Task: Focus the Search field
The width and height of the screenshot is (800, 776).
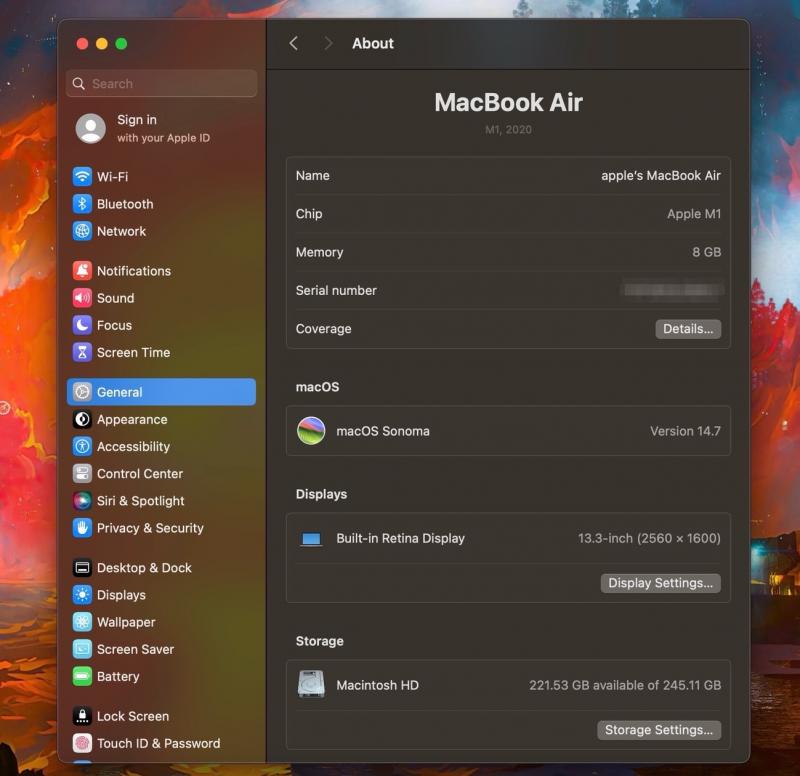Action: (x=161, y=84)
